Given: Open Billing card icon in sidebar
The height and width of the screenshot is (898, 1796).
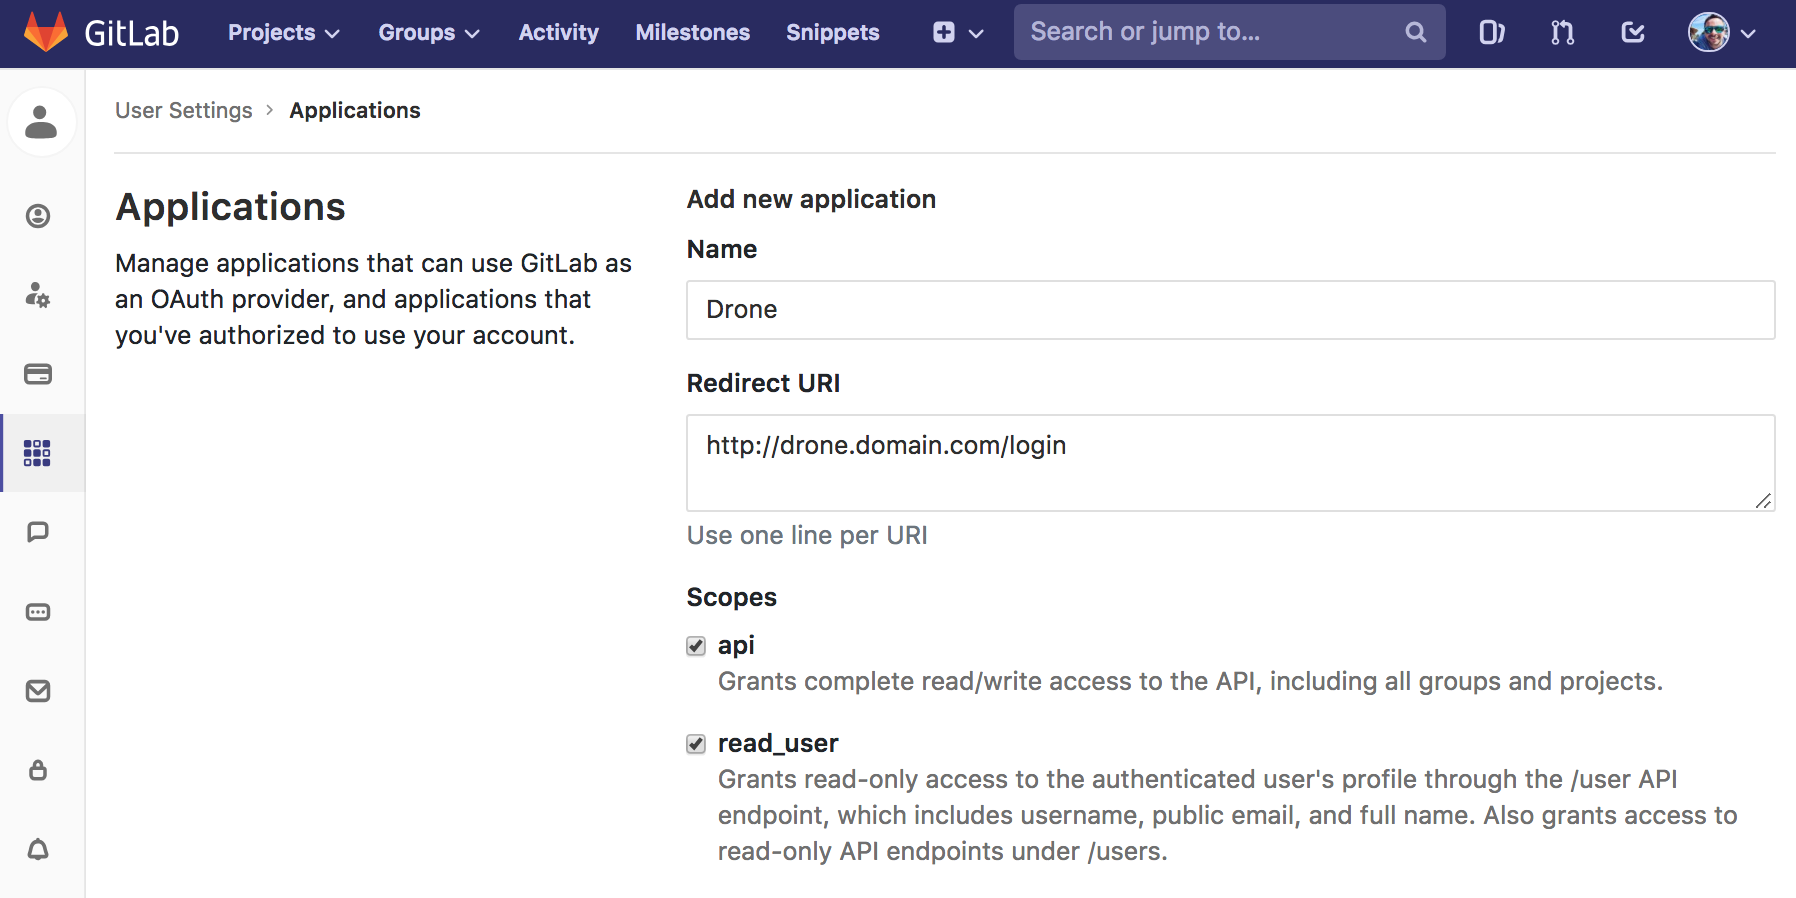Looking at the screenshot, I should 38,374.
